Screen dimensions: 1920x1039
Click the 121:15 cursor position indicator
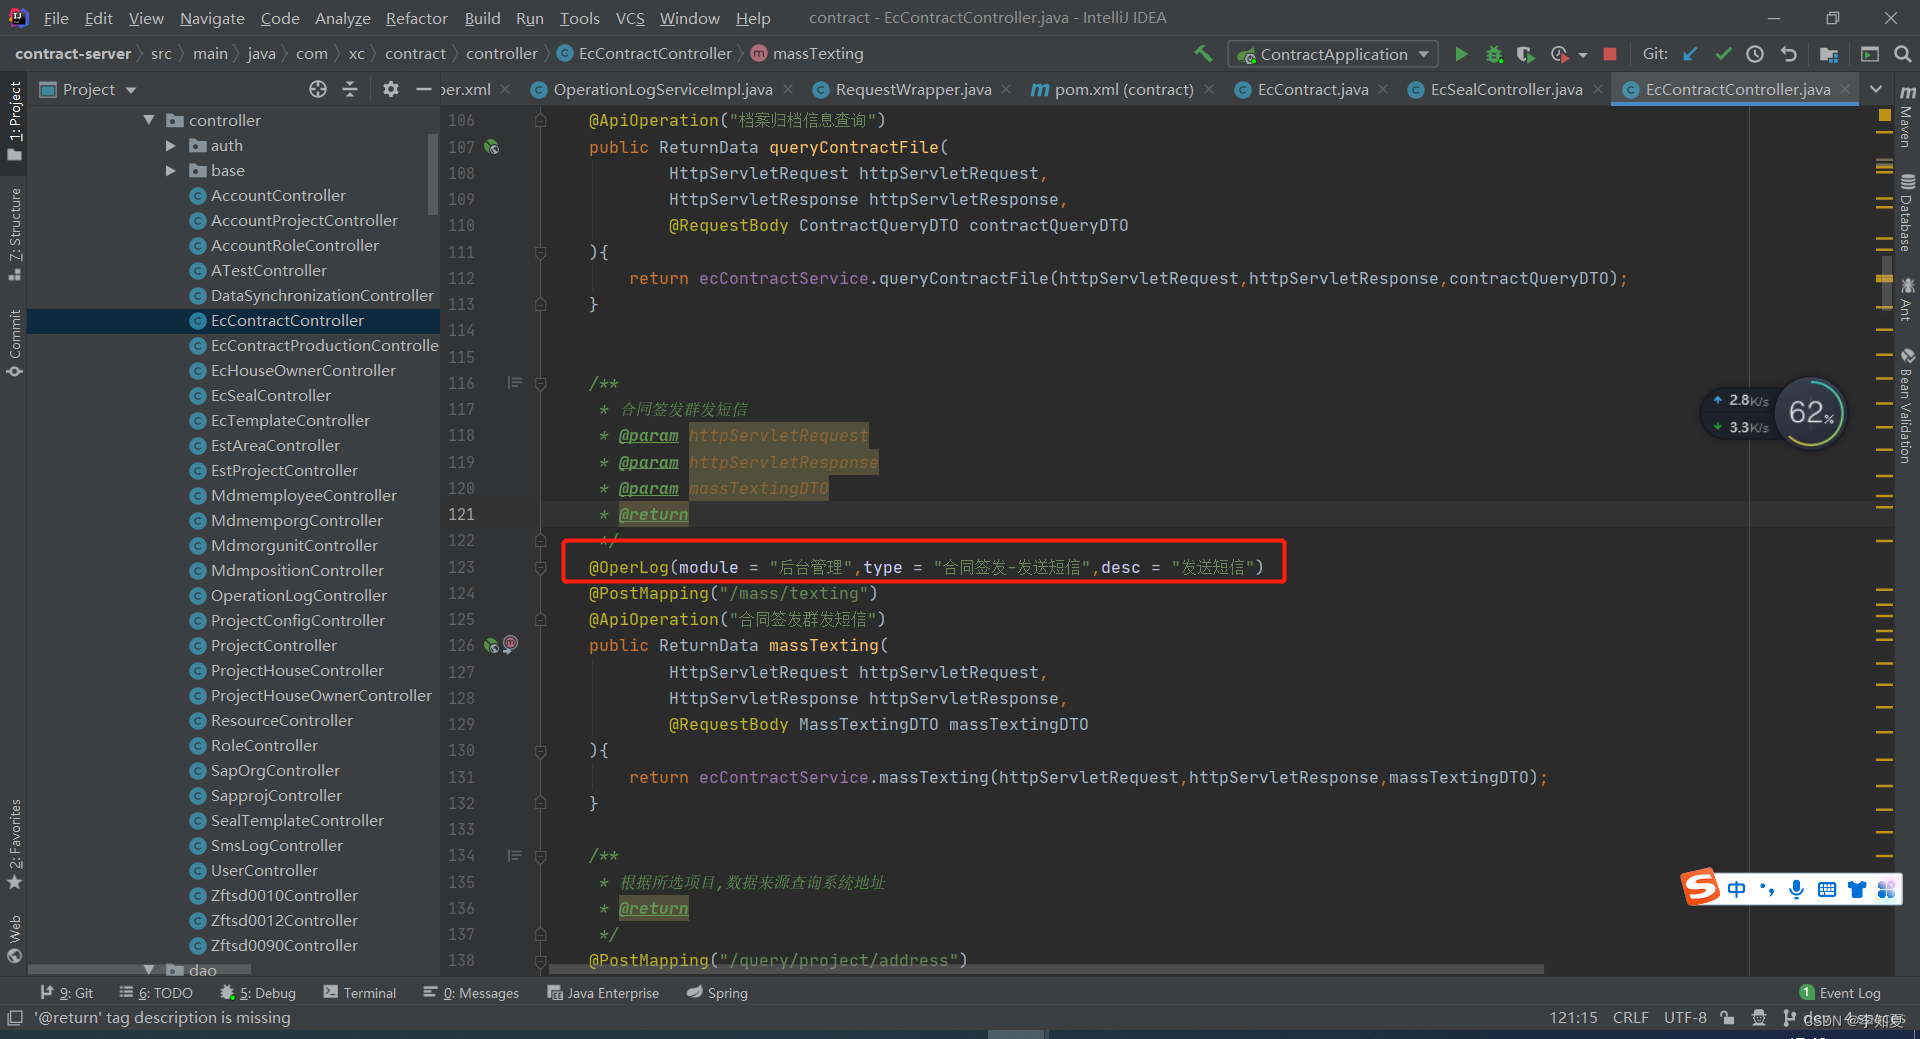tap(1573, 1018)
